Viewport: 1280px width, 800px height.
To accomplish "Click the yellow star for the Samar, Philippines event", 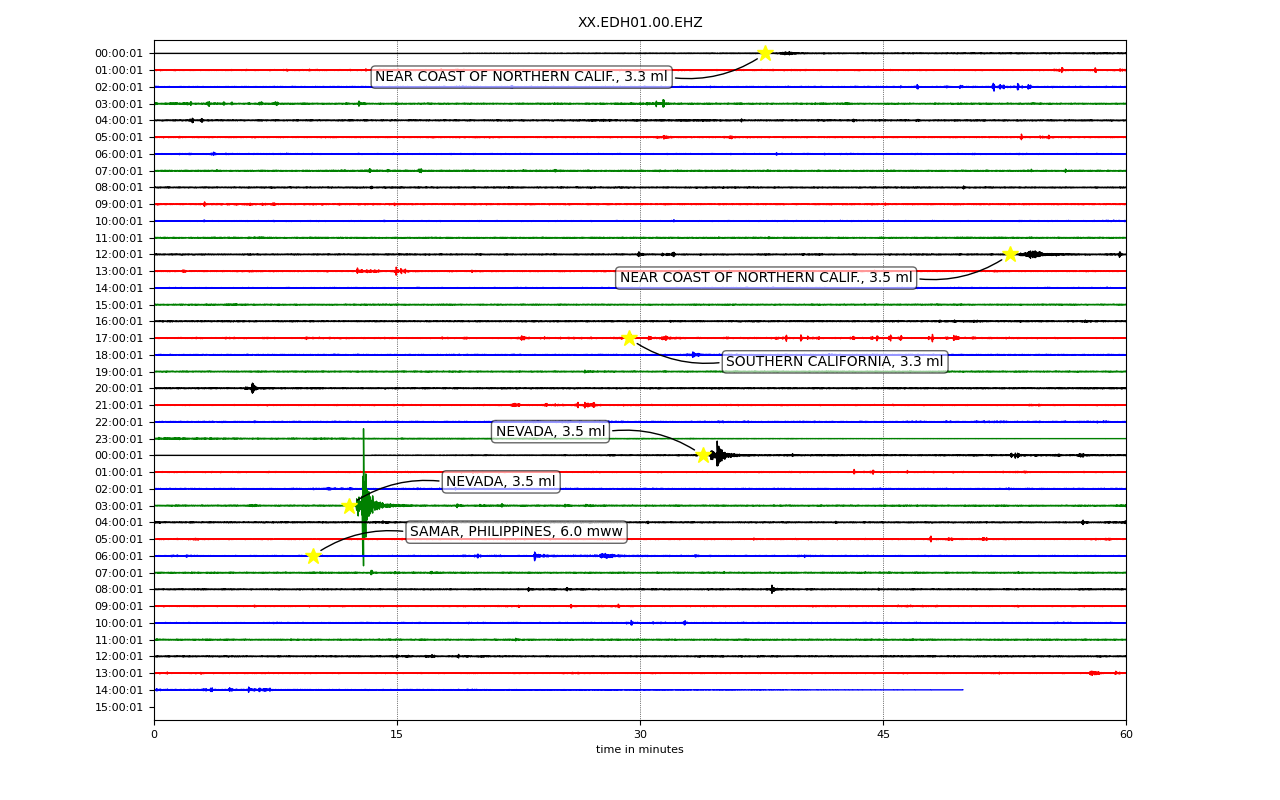I will [313, 556].
